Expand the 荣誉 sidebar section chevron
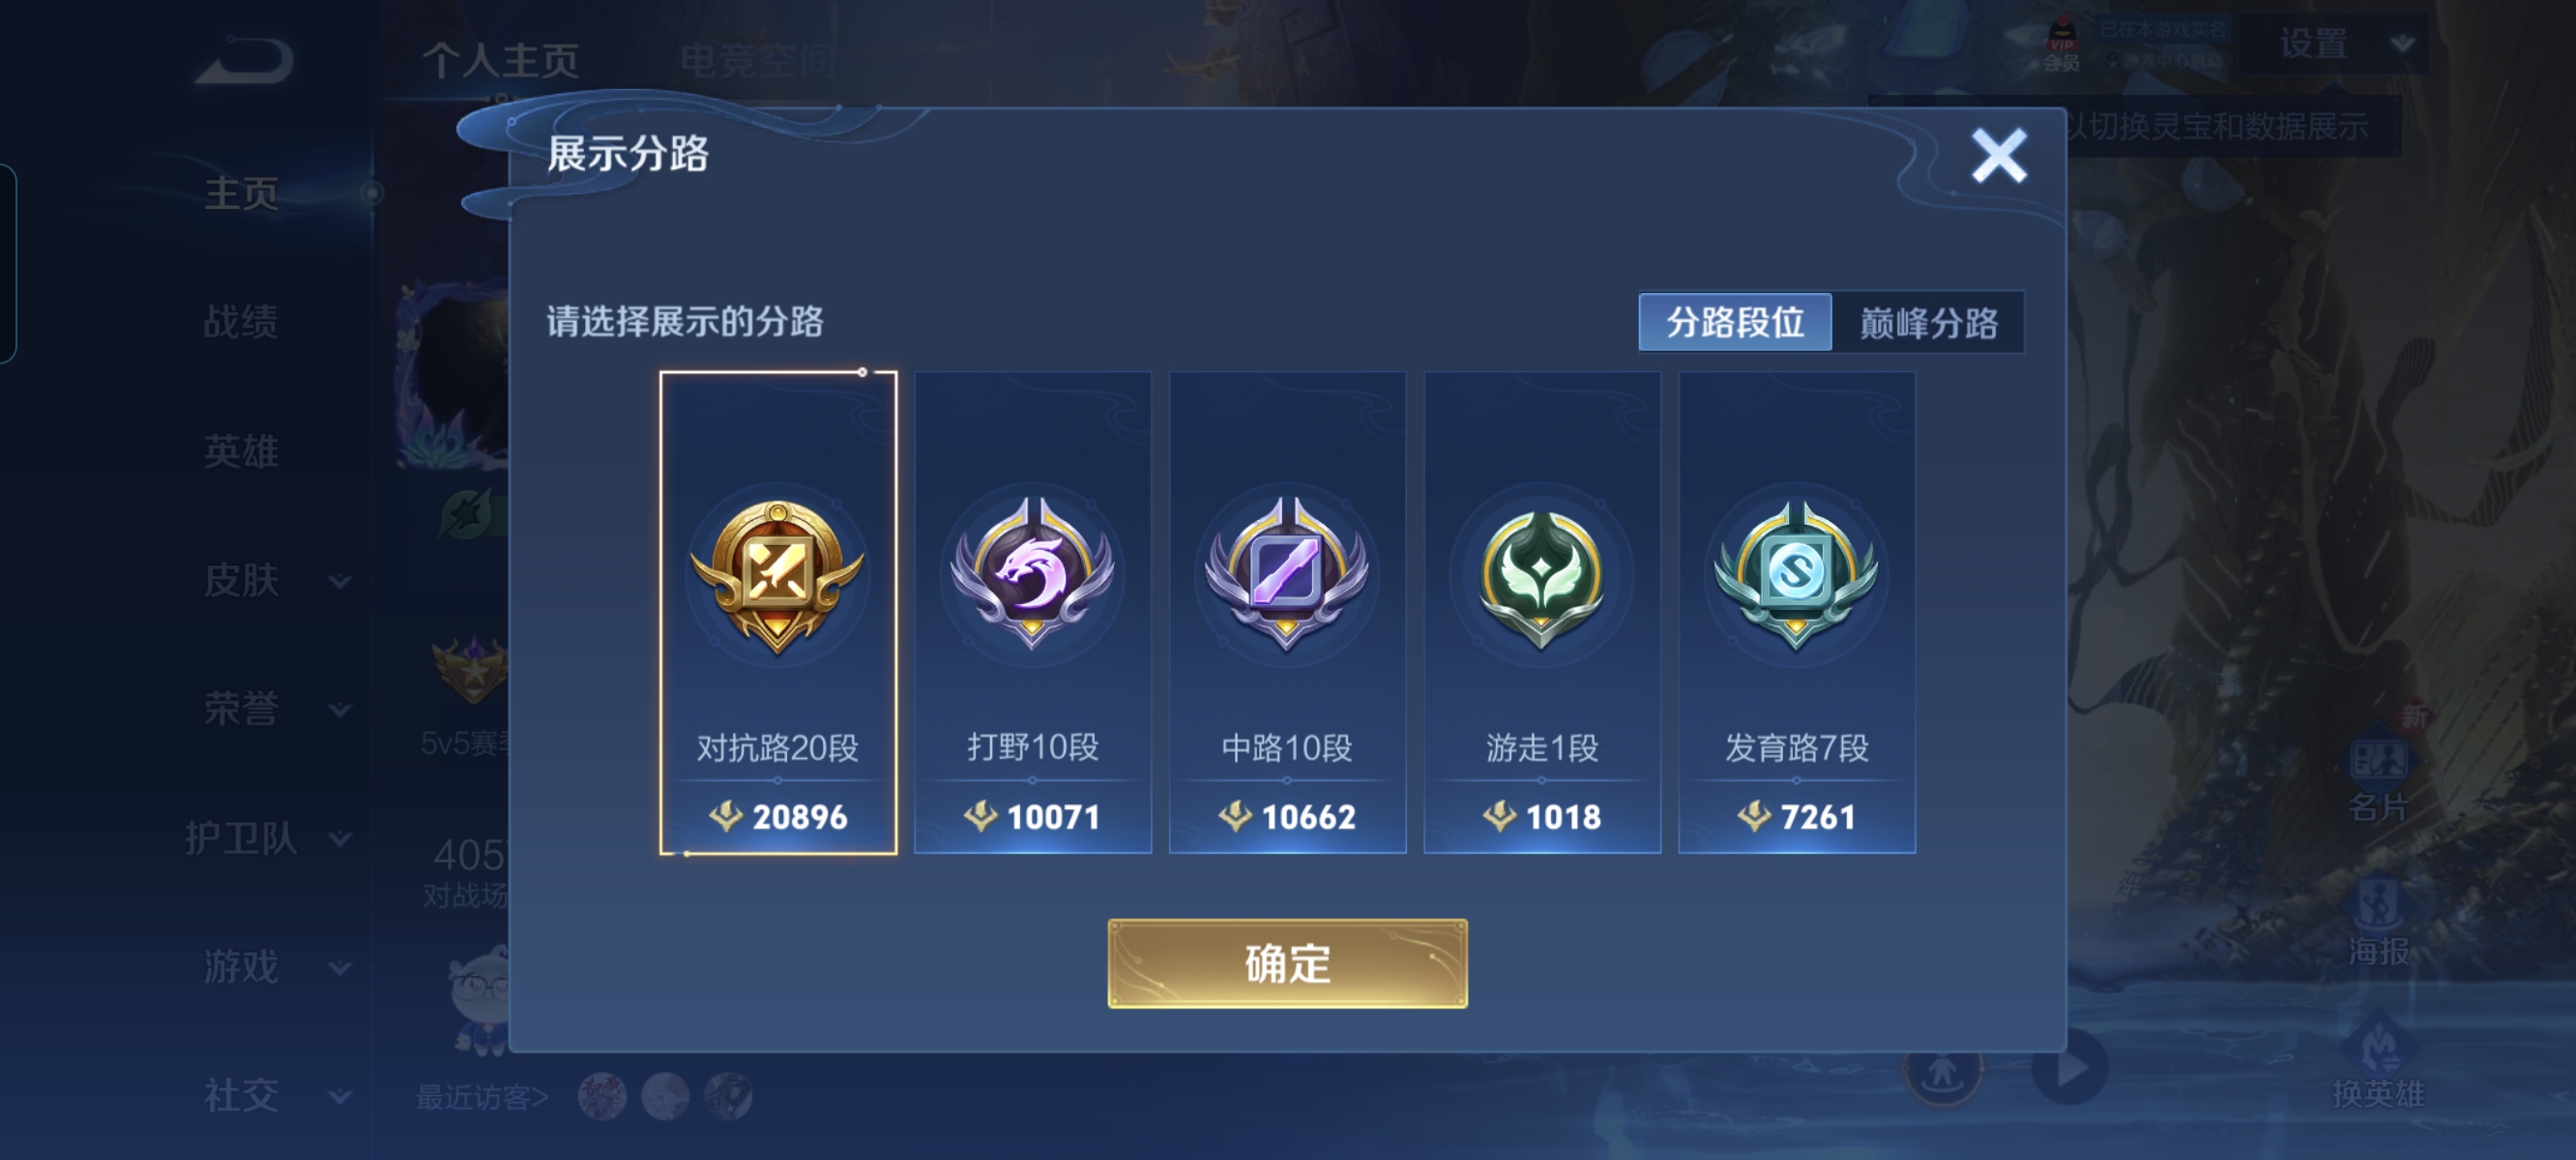The image size is (2576, 1160). coord(340,710)
